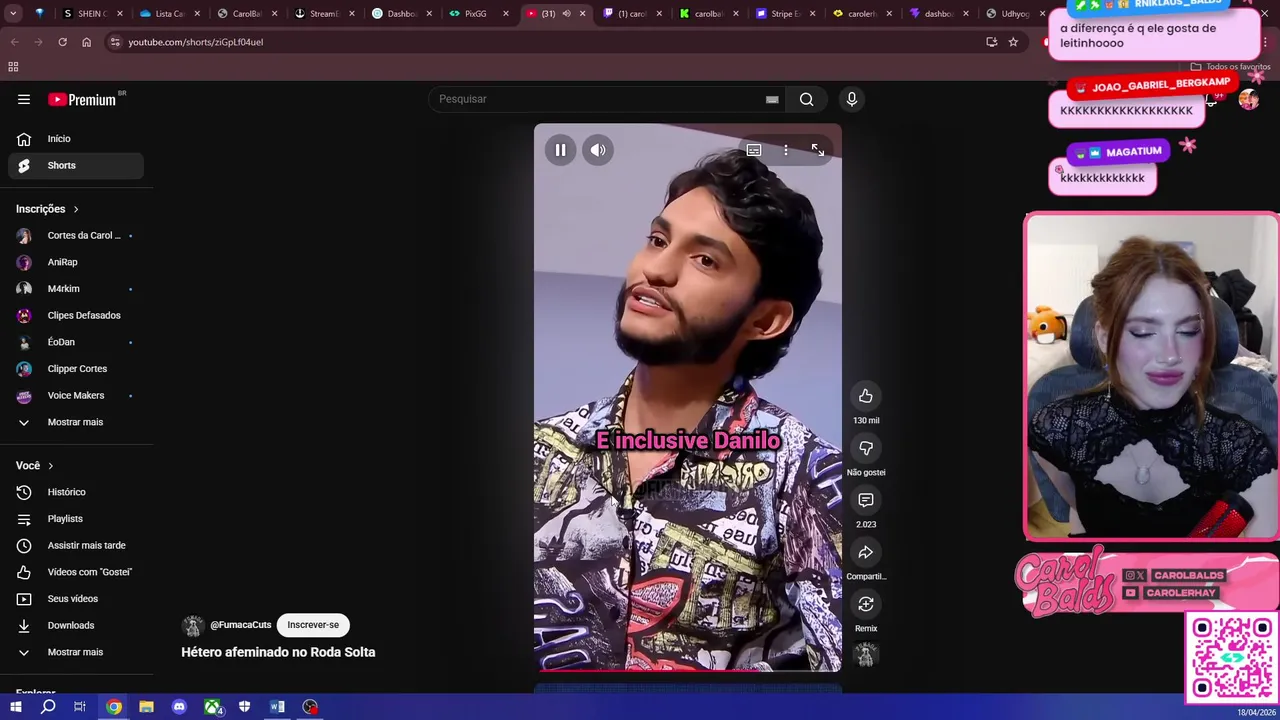Screen dimensions: 1280x720
Task: Open the three-dot more options on the player
Action: click(786, 150)
